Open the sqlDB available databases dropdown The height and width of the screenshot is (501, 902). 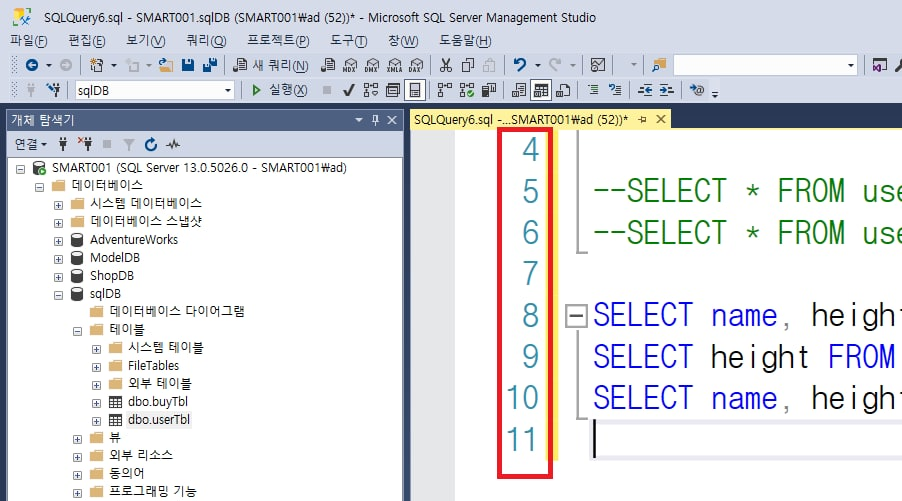point(228,90)
